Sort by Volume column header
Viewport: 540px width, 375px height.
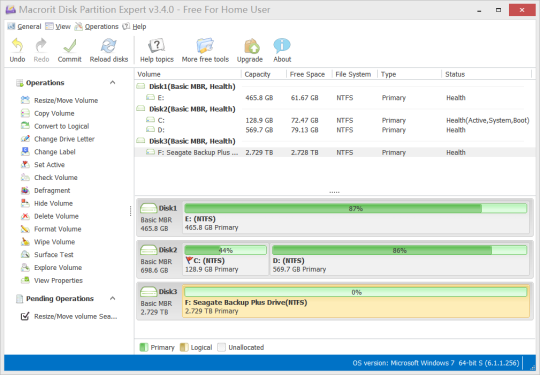(x=188, y=74)
